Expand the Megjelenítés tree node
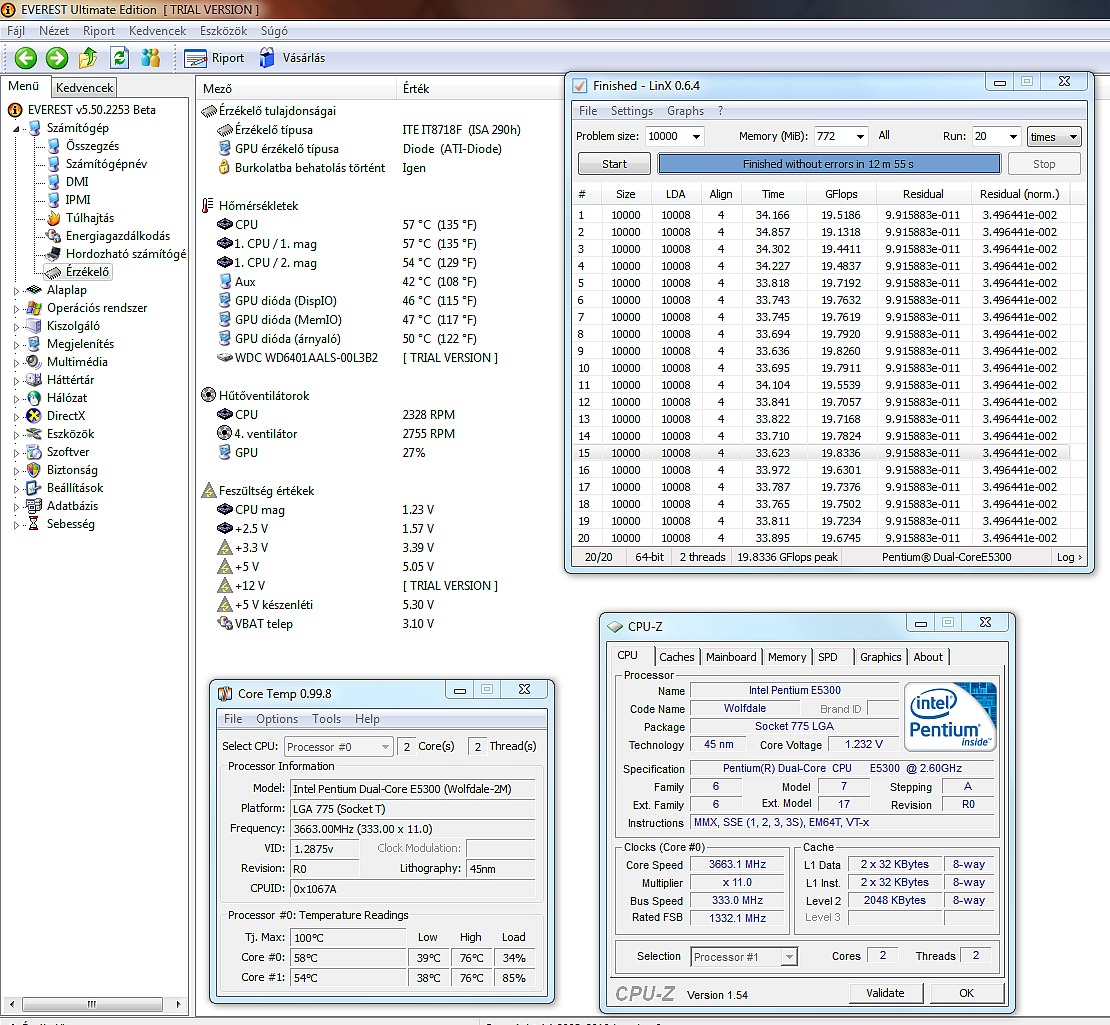Image resolution: width=1110 pixels, height=1025 pixels. (x=16, y=345)
